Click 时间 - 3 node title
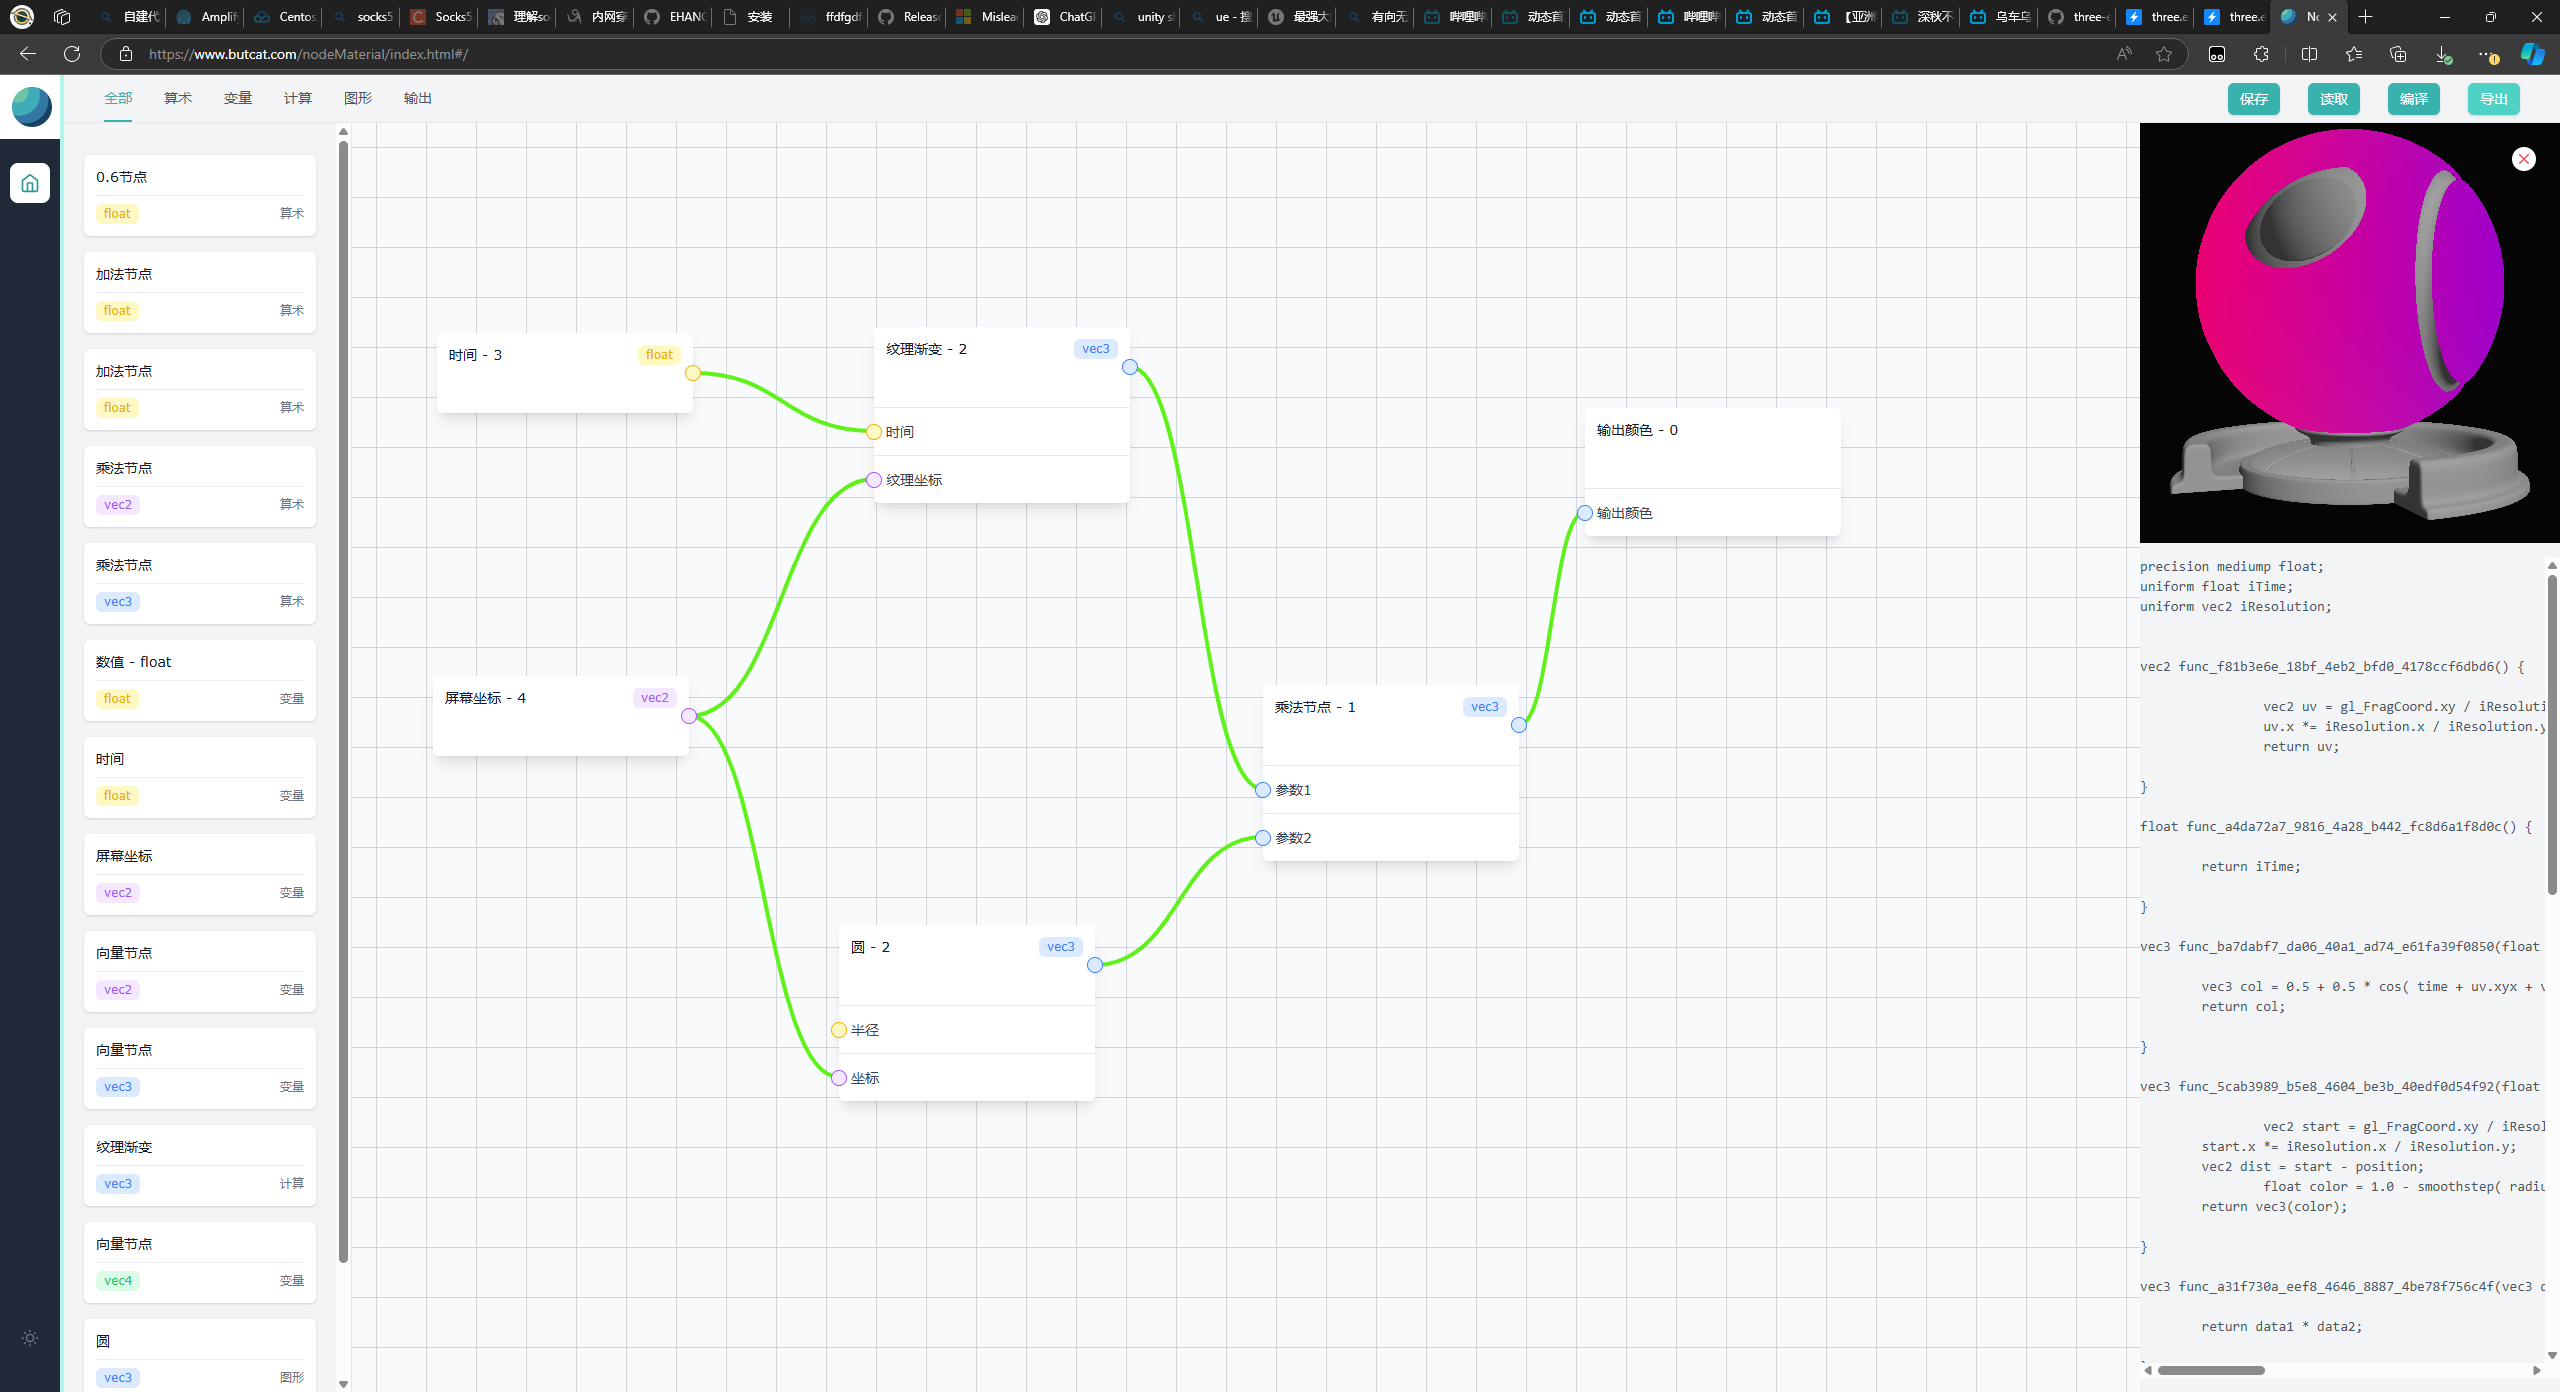2560x1392 pixels. click(x=475, y=355)
